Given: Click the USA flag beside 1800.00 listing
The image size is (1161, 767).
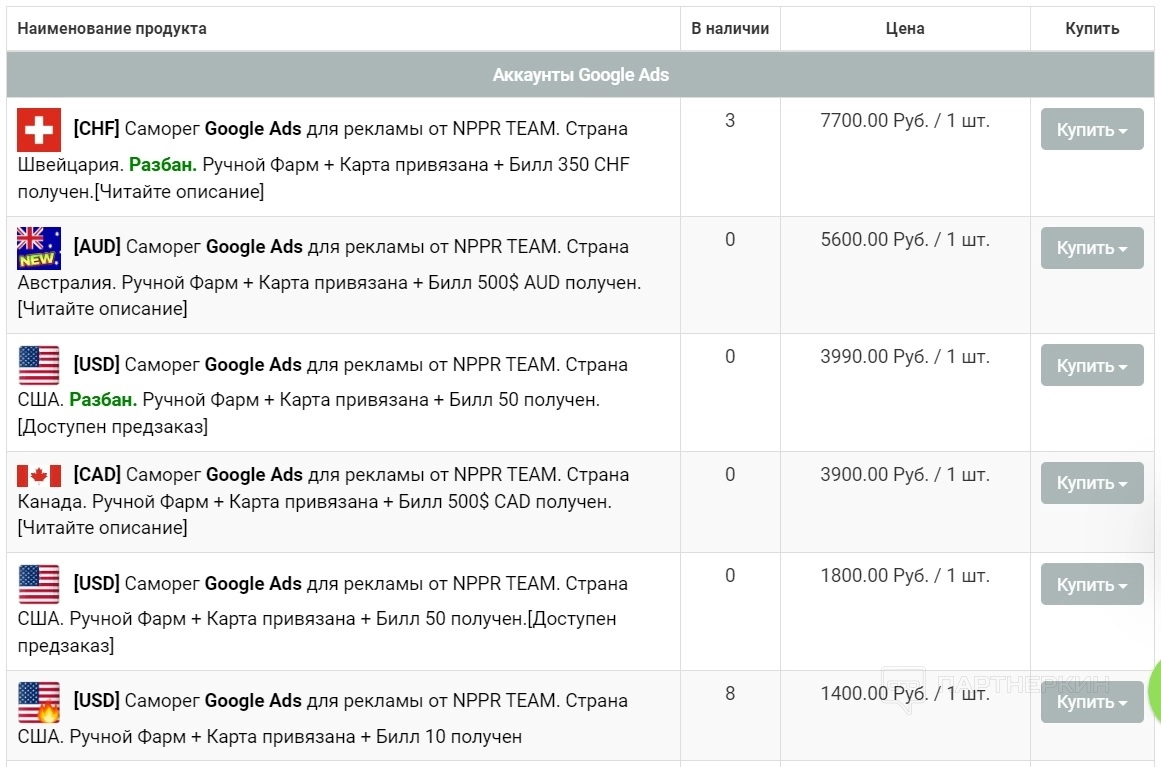Looking at the screenshot, I should (39, 584).
